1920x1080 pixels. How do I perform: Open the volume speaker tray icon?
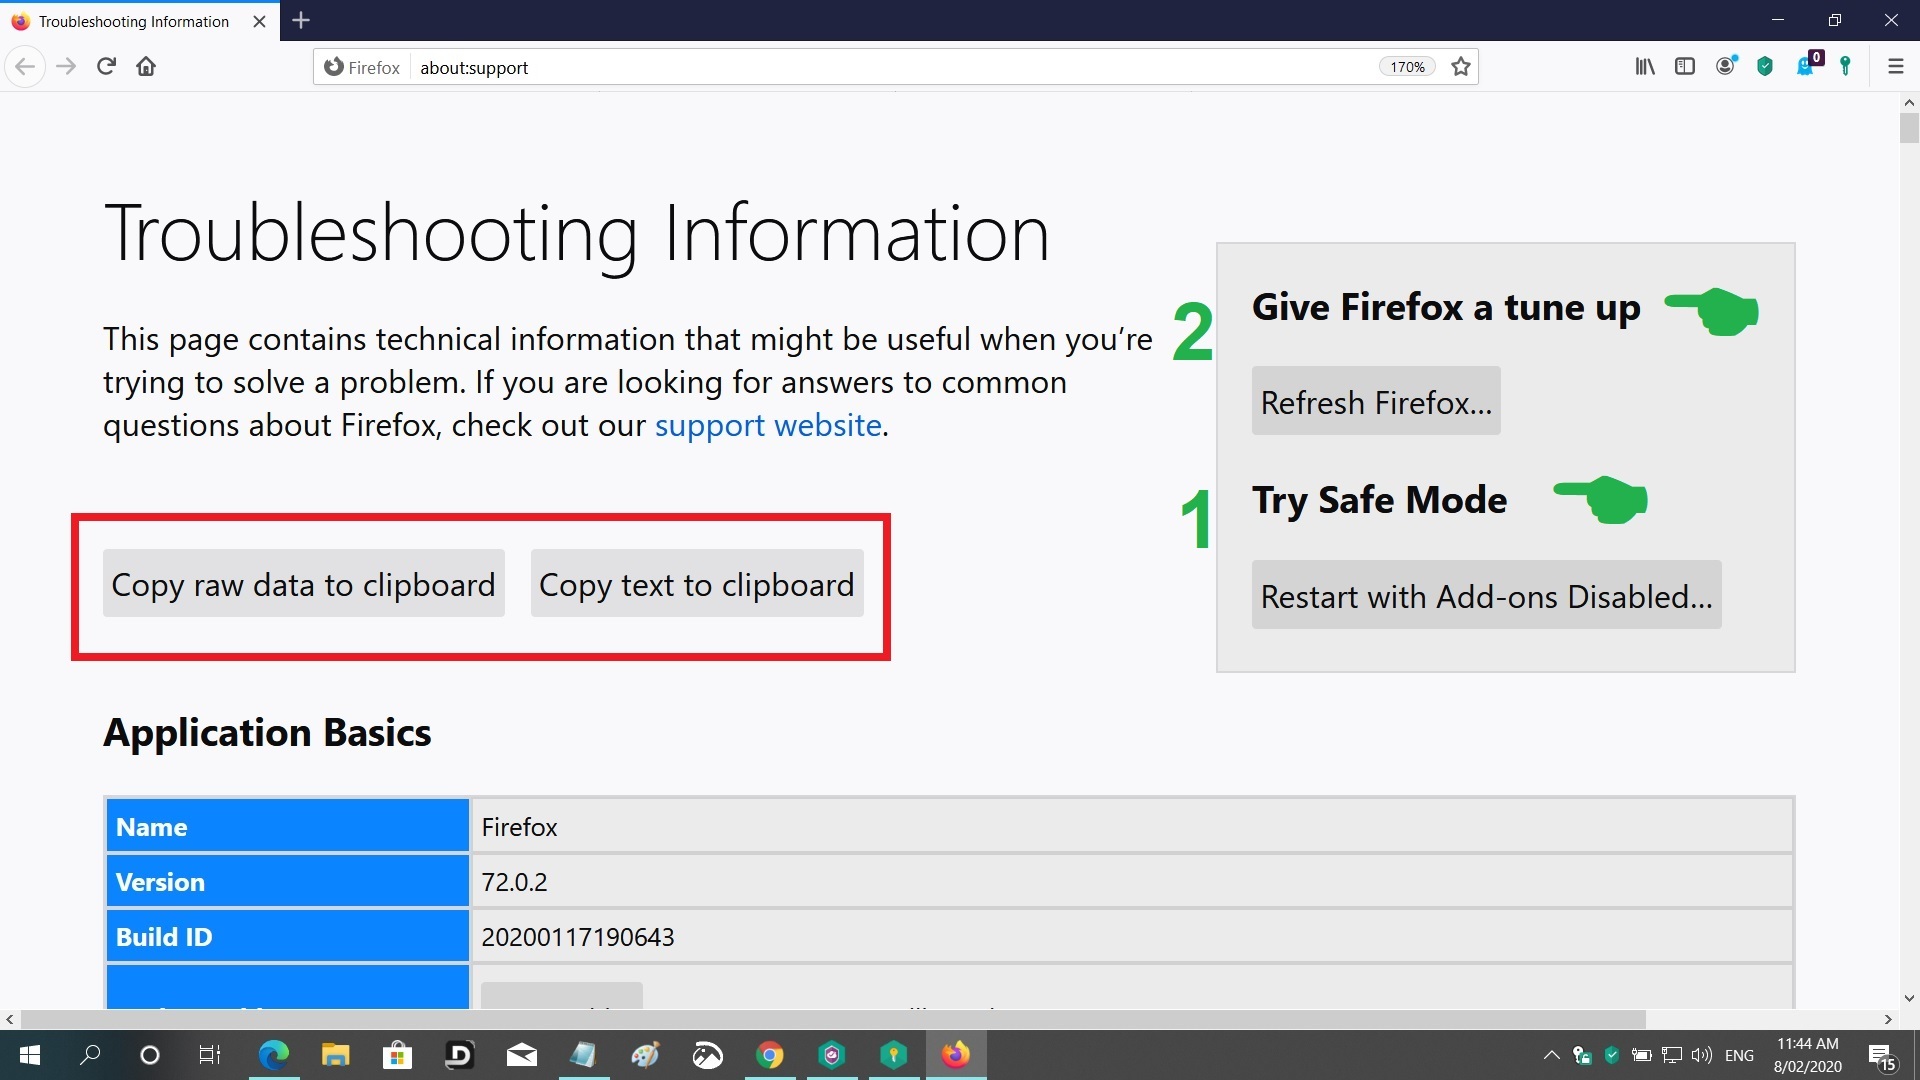[1701, 1055]
